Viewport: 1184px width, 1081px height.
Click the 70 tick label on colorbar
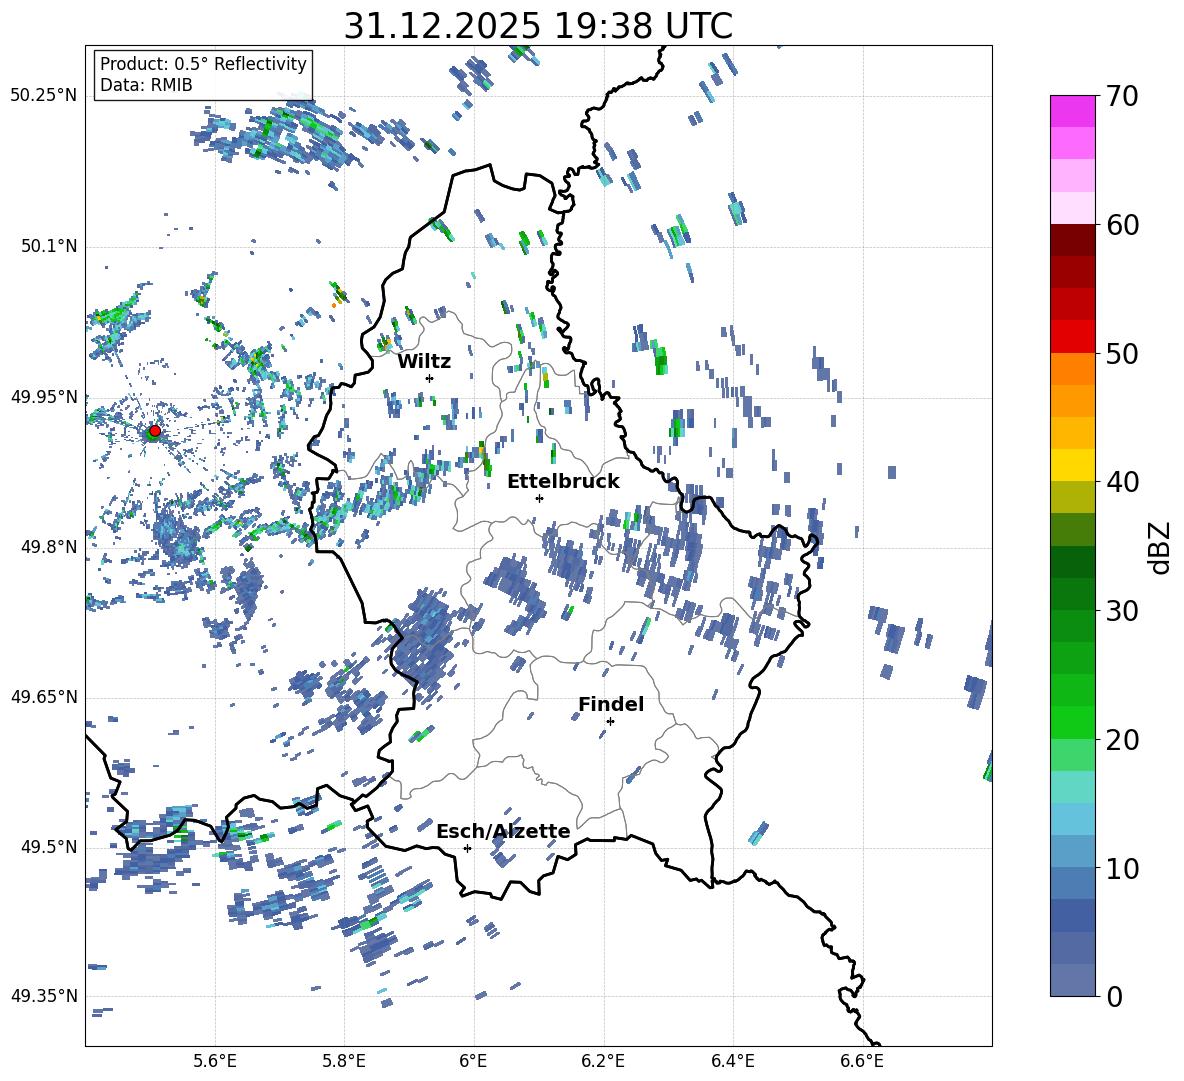1122,97
